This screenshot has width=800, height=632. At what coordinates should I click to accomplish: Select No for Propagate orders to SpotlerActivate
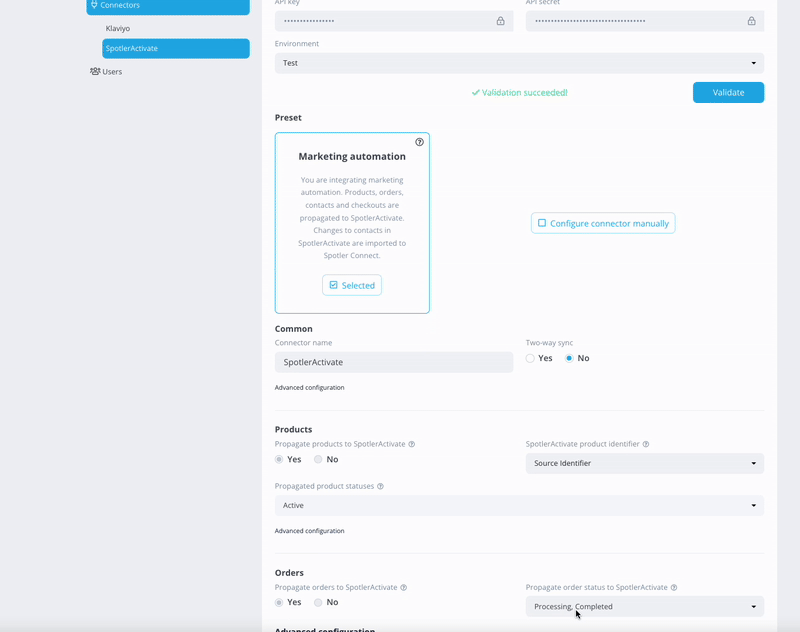point(318,602)
